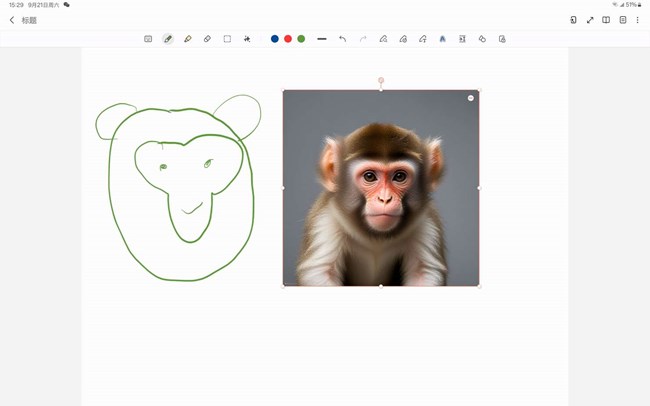Viewport: 650px width, 406px height.
Task: Switch to keyboard text input mode
Action: pyautogui.click(x=148, y=39)
